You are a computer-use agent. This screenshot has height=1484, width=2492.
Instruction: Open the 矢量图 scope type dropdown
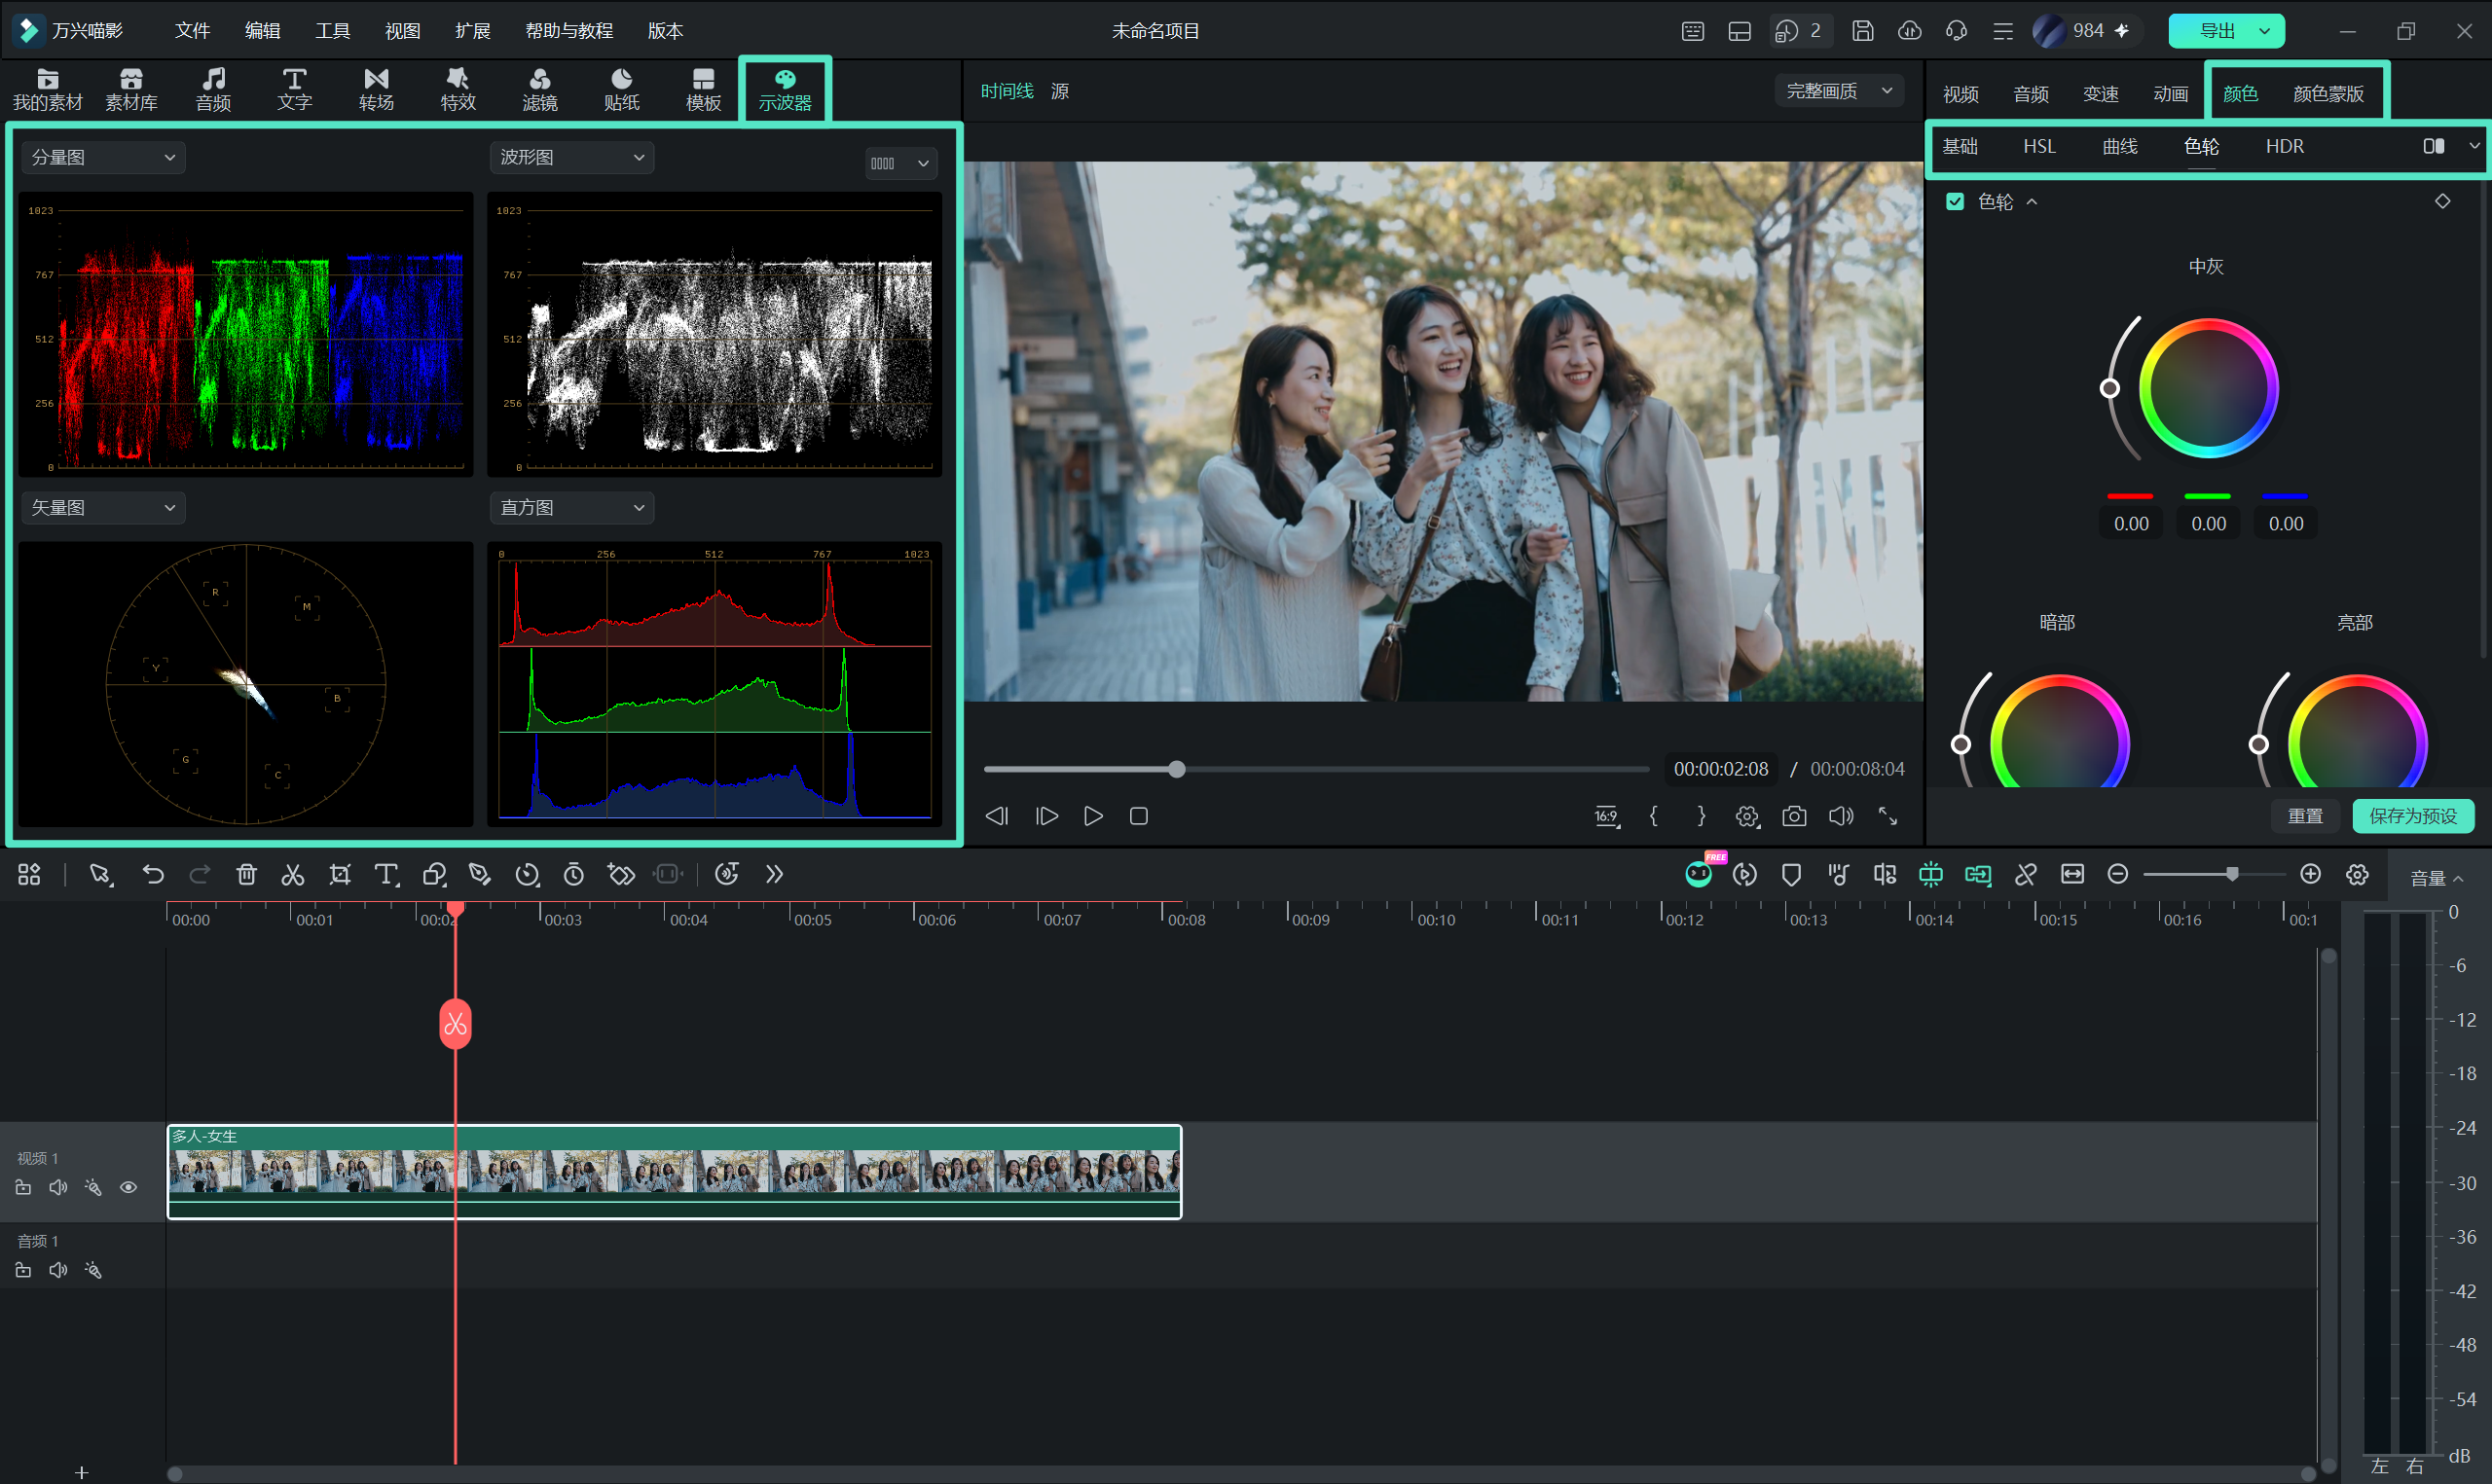coord(103,508)
